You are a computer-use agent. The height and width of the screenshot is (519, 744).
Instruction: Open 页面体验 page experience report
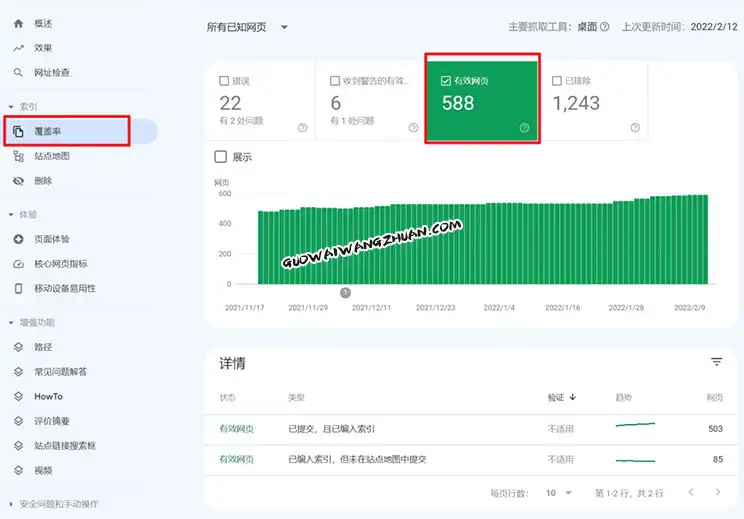[52, 239]
